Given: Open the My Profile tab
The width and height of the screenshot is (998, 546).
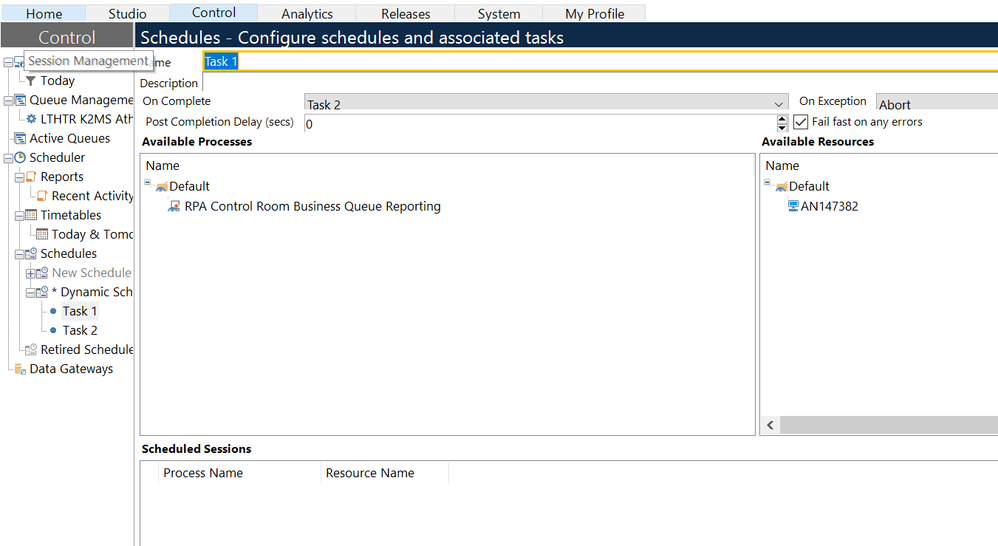Looking at the screenshot, I should coord(594,13).
